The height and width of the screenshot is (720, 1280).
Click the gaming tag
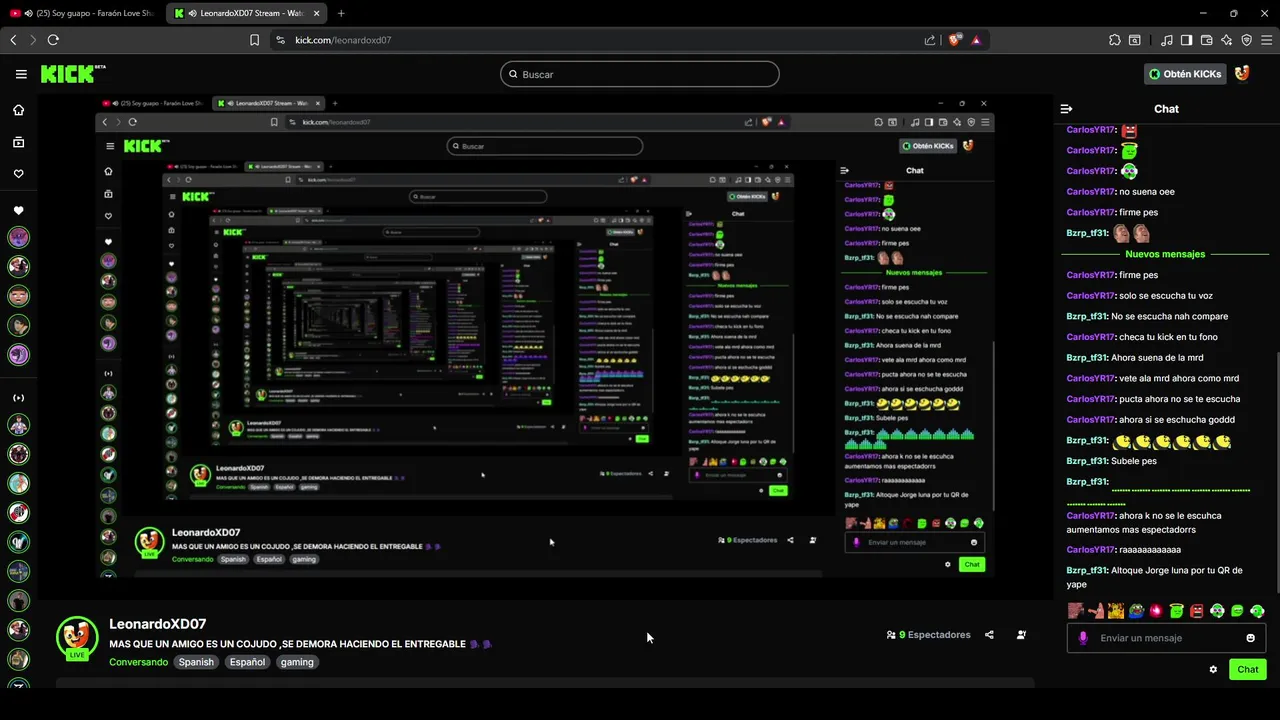point(297,662)
